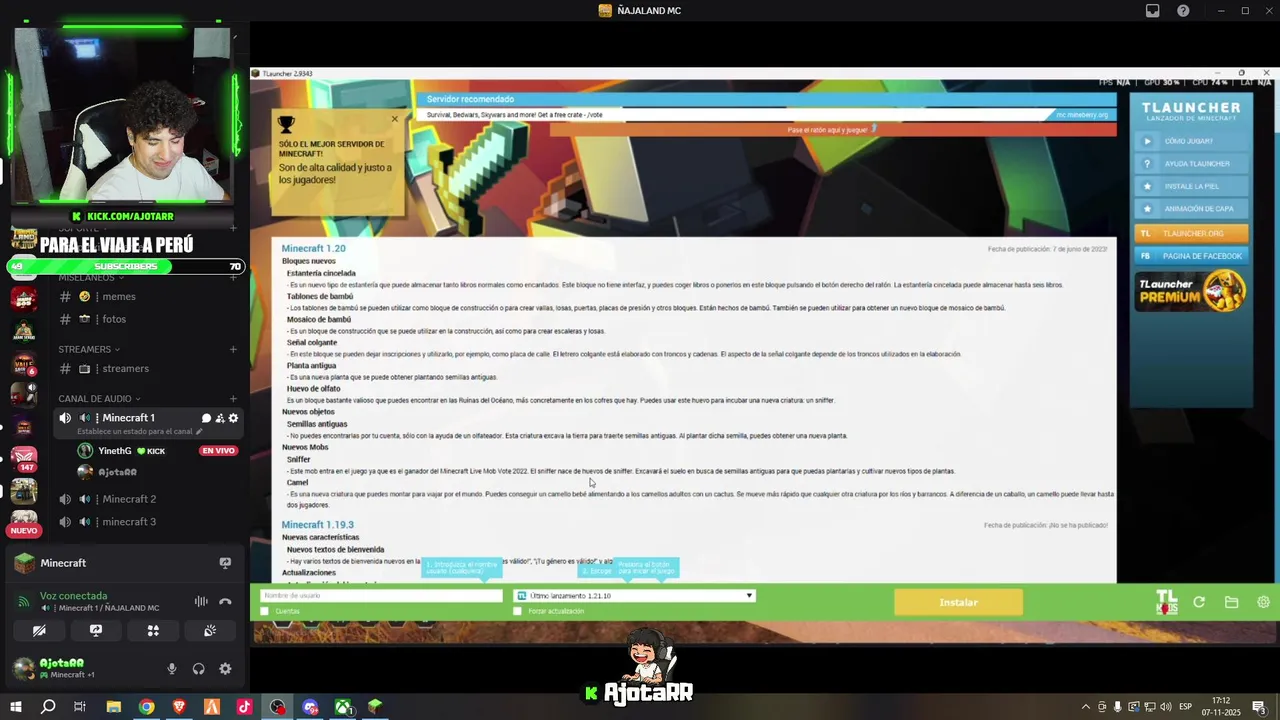Viewport: 1280px width, 720px height.
Task: Open Brave browser from the taskbar
Action: [179, 707]
